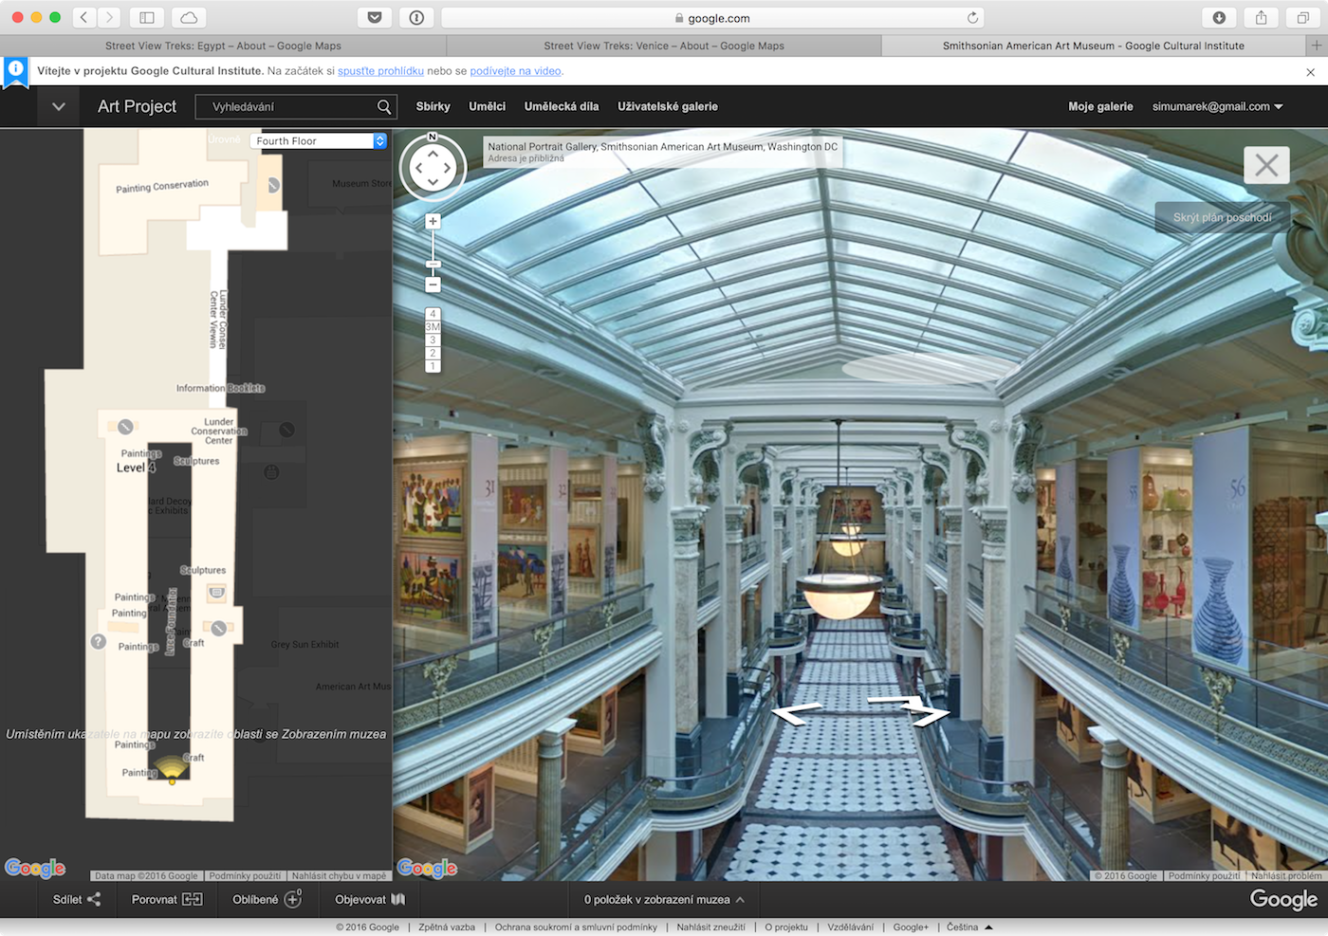Click the Pocket extension icon
Screen dimensions: 1328x936
[375, 17]
